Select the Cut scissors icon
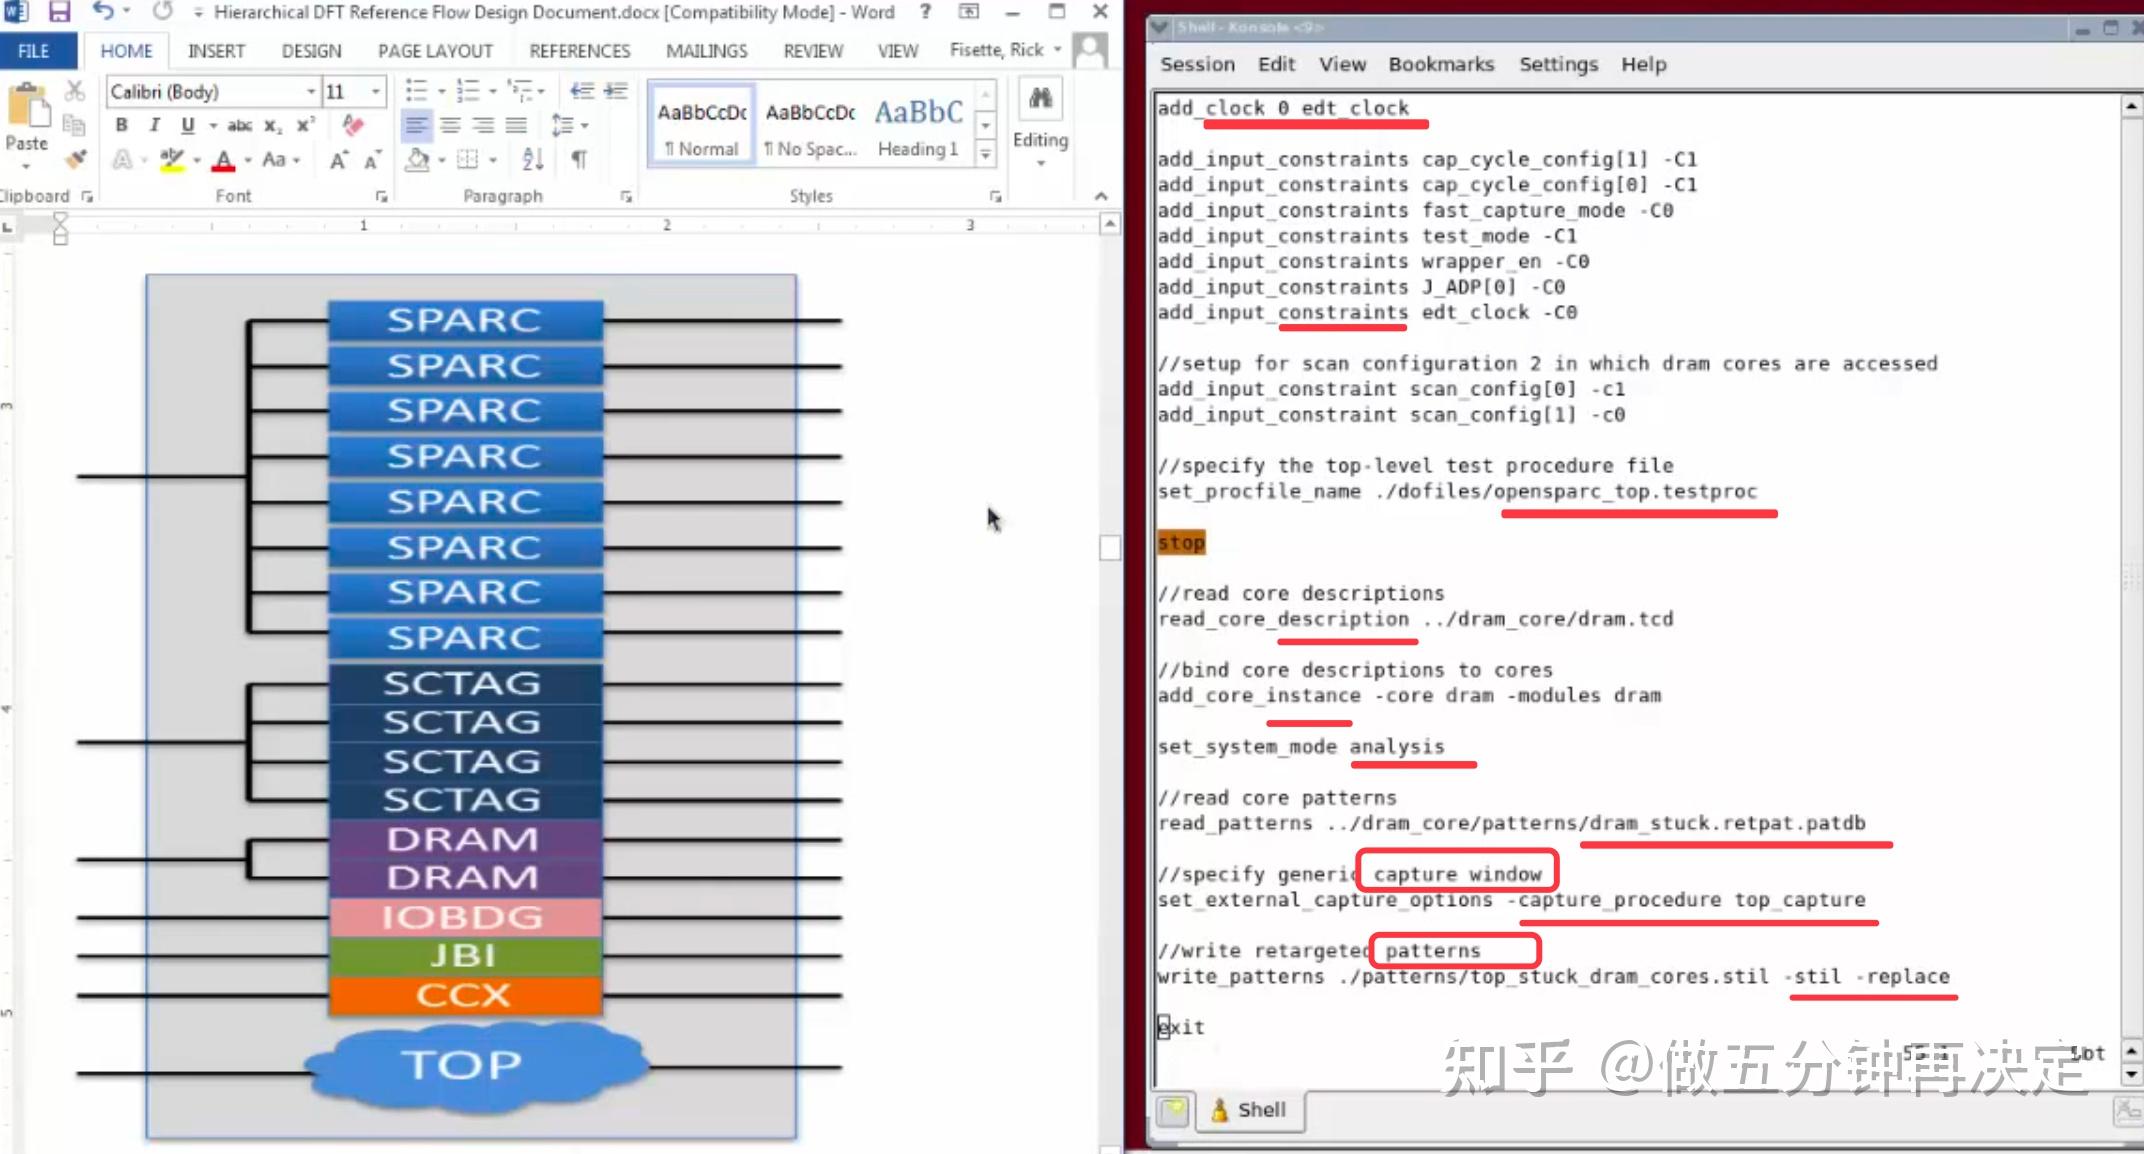Screen dimensions: 2144x1154 point(73,90)
